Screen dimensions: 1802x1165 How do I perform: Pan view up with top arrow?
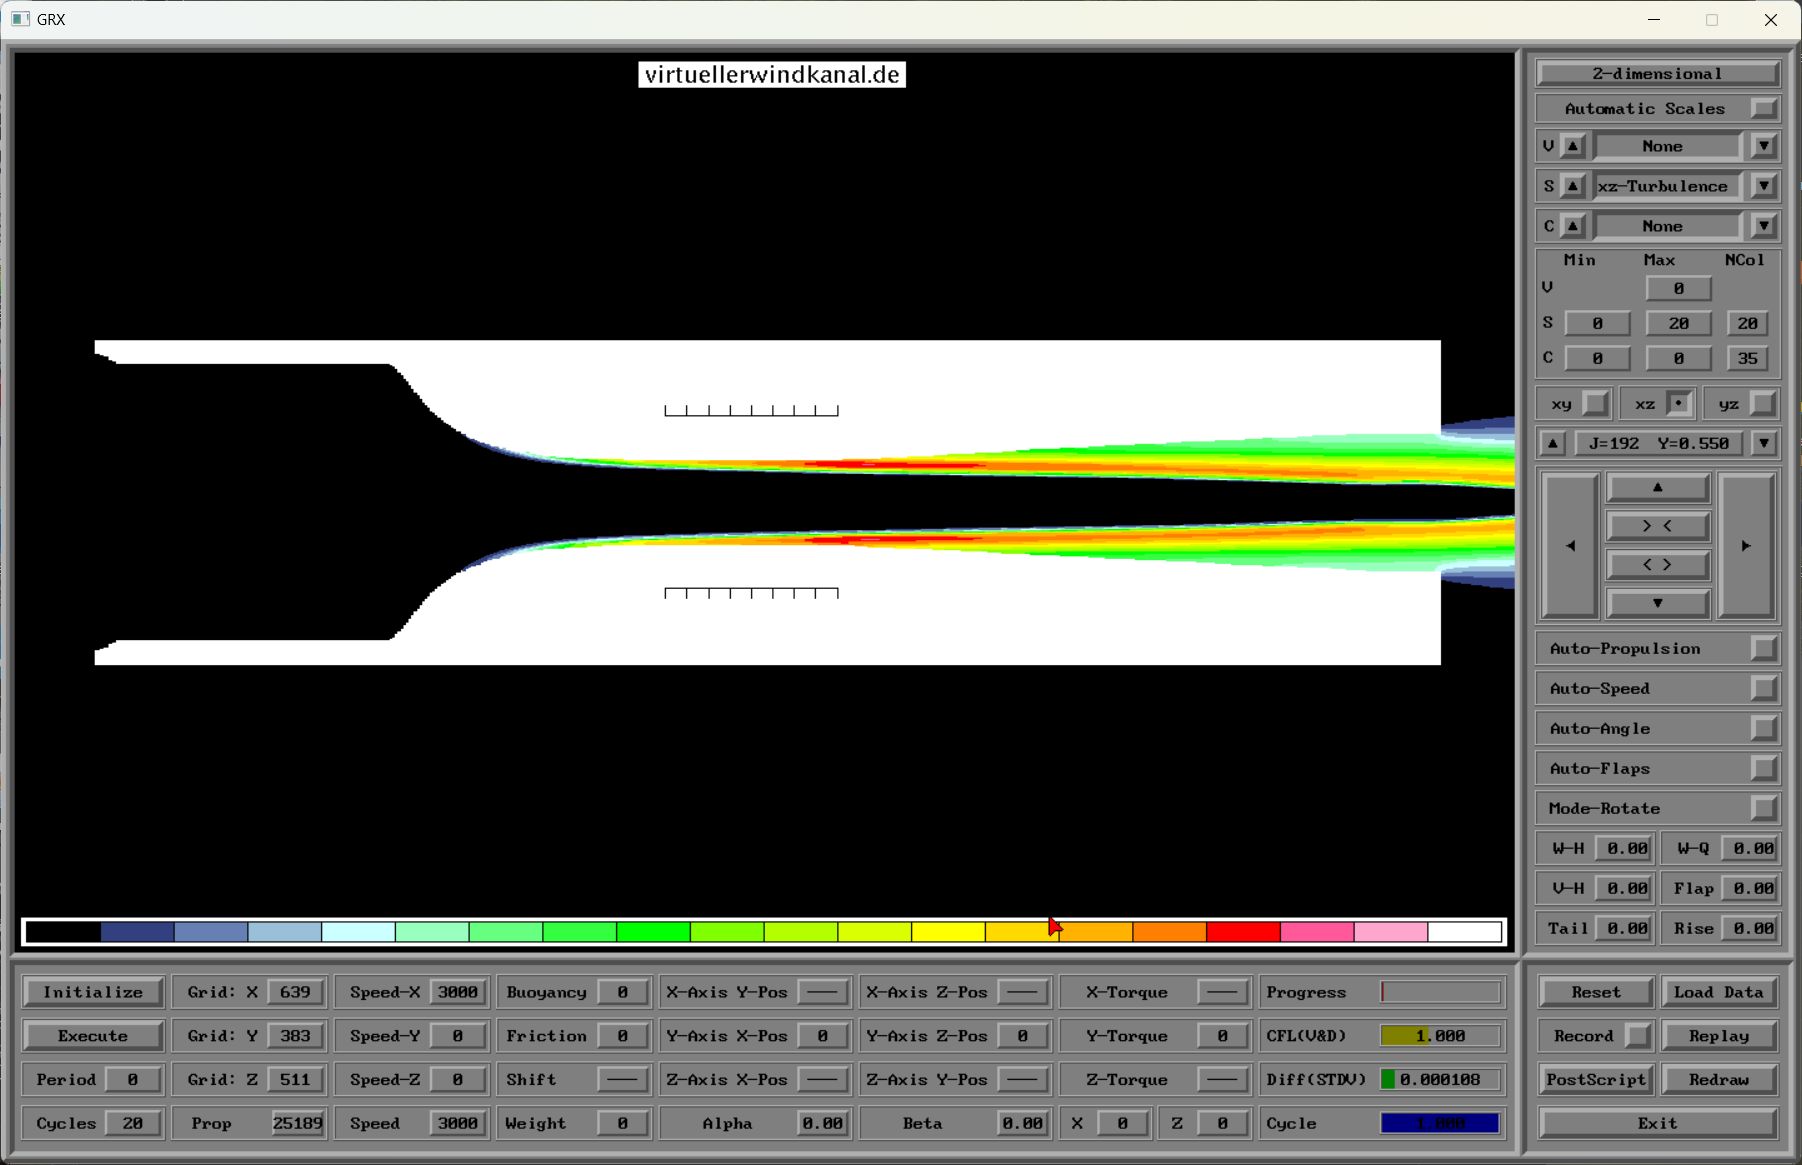click(1658, 487)
